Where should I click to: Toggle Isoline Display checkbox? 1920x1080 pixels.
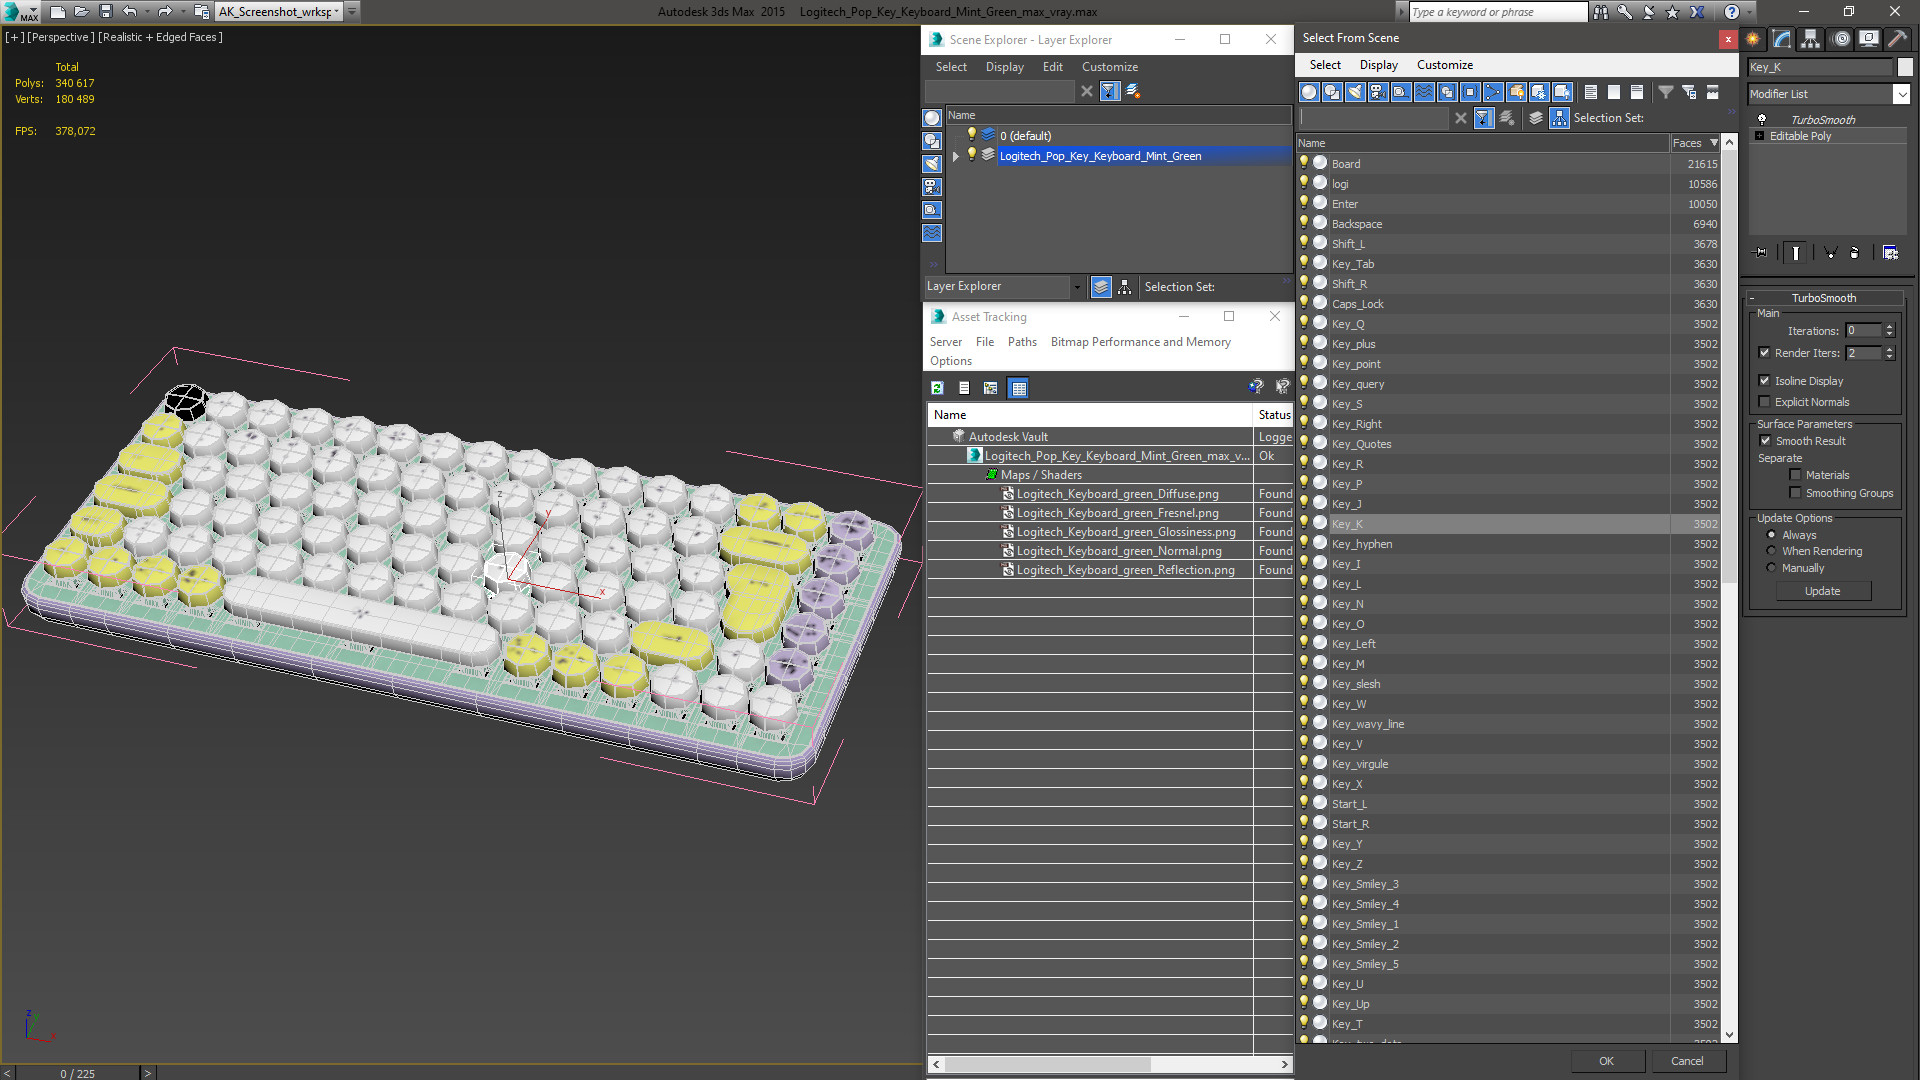1764,381
